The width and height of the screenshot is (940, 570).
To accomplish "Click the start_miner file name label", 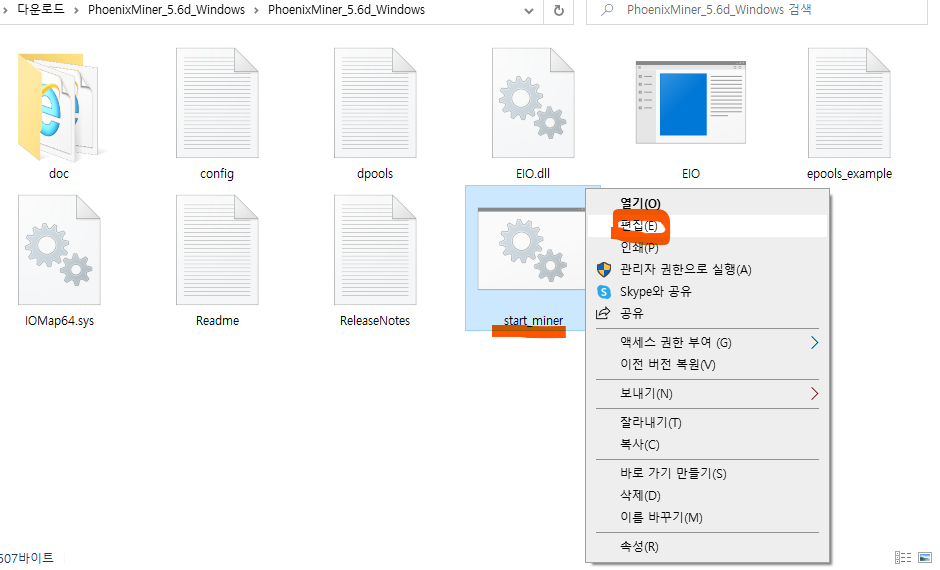I will (x=533, y=321).
